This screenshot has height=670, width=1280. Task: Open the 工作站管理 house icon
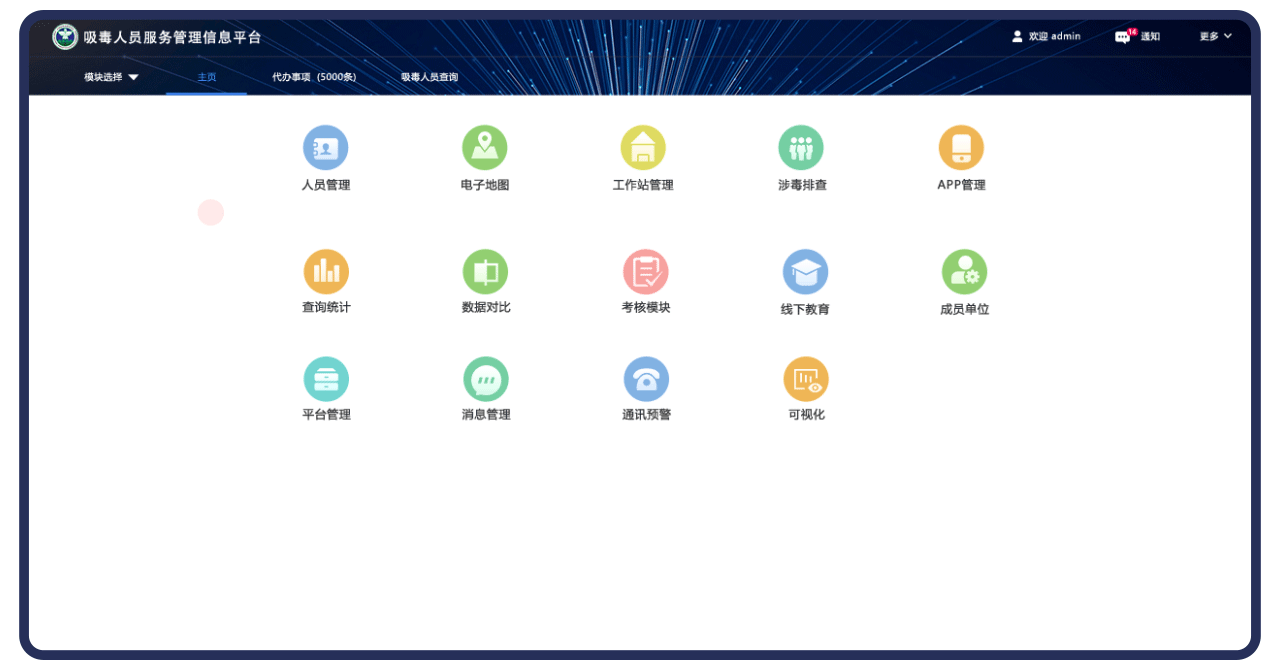point(643,148)
